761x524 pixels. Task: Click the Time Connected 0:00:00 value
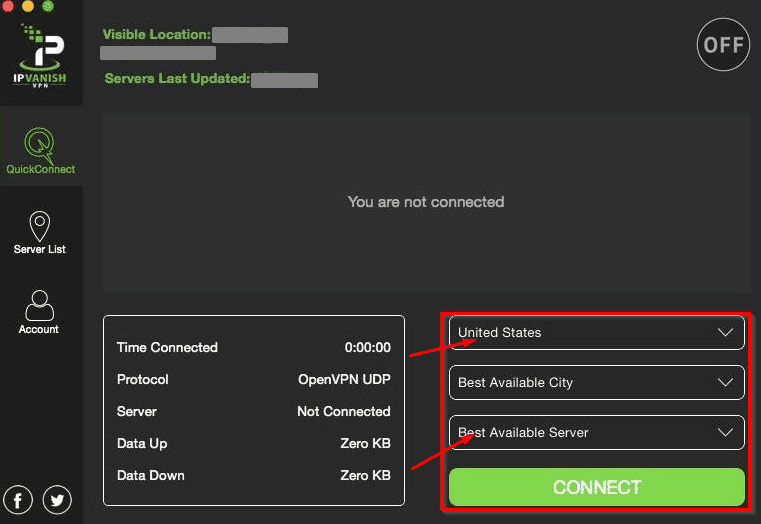[x=367, y=348]
